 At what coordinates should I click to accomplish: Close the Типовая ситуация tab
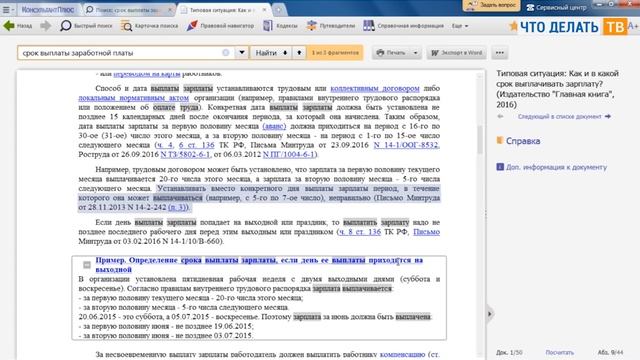click(x=264, y=9)
